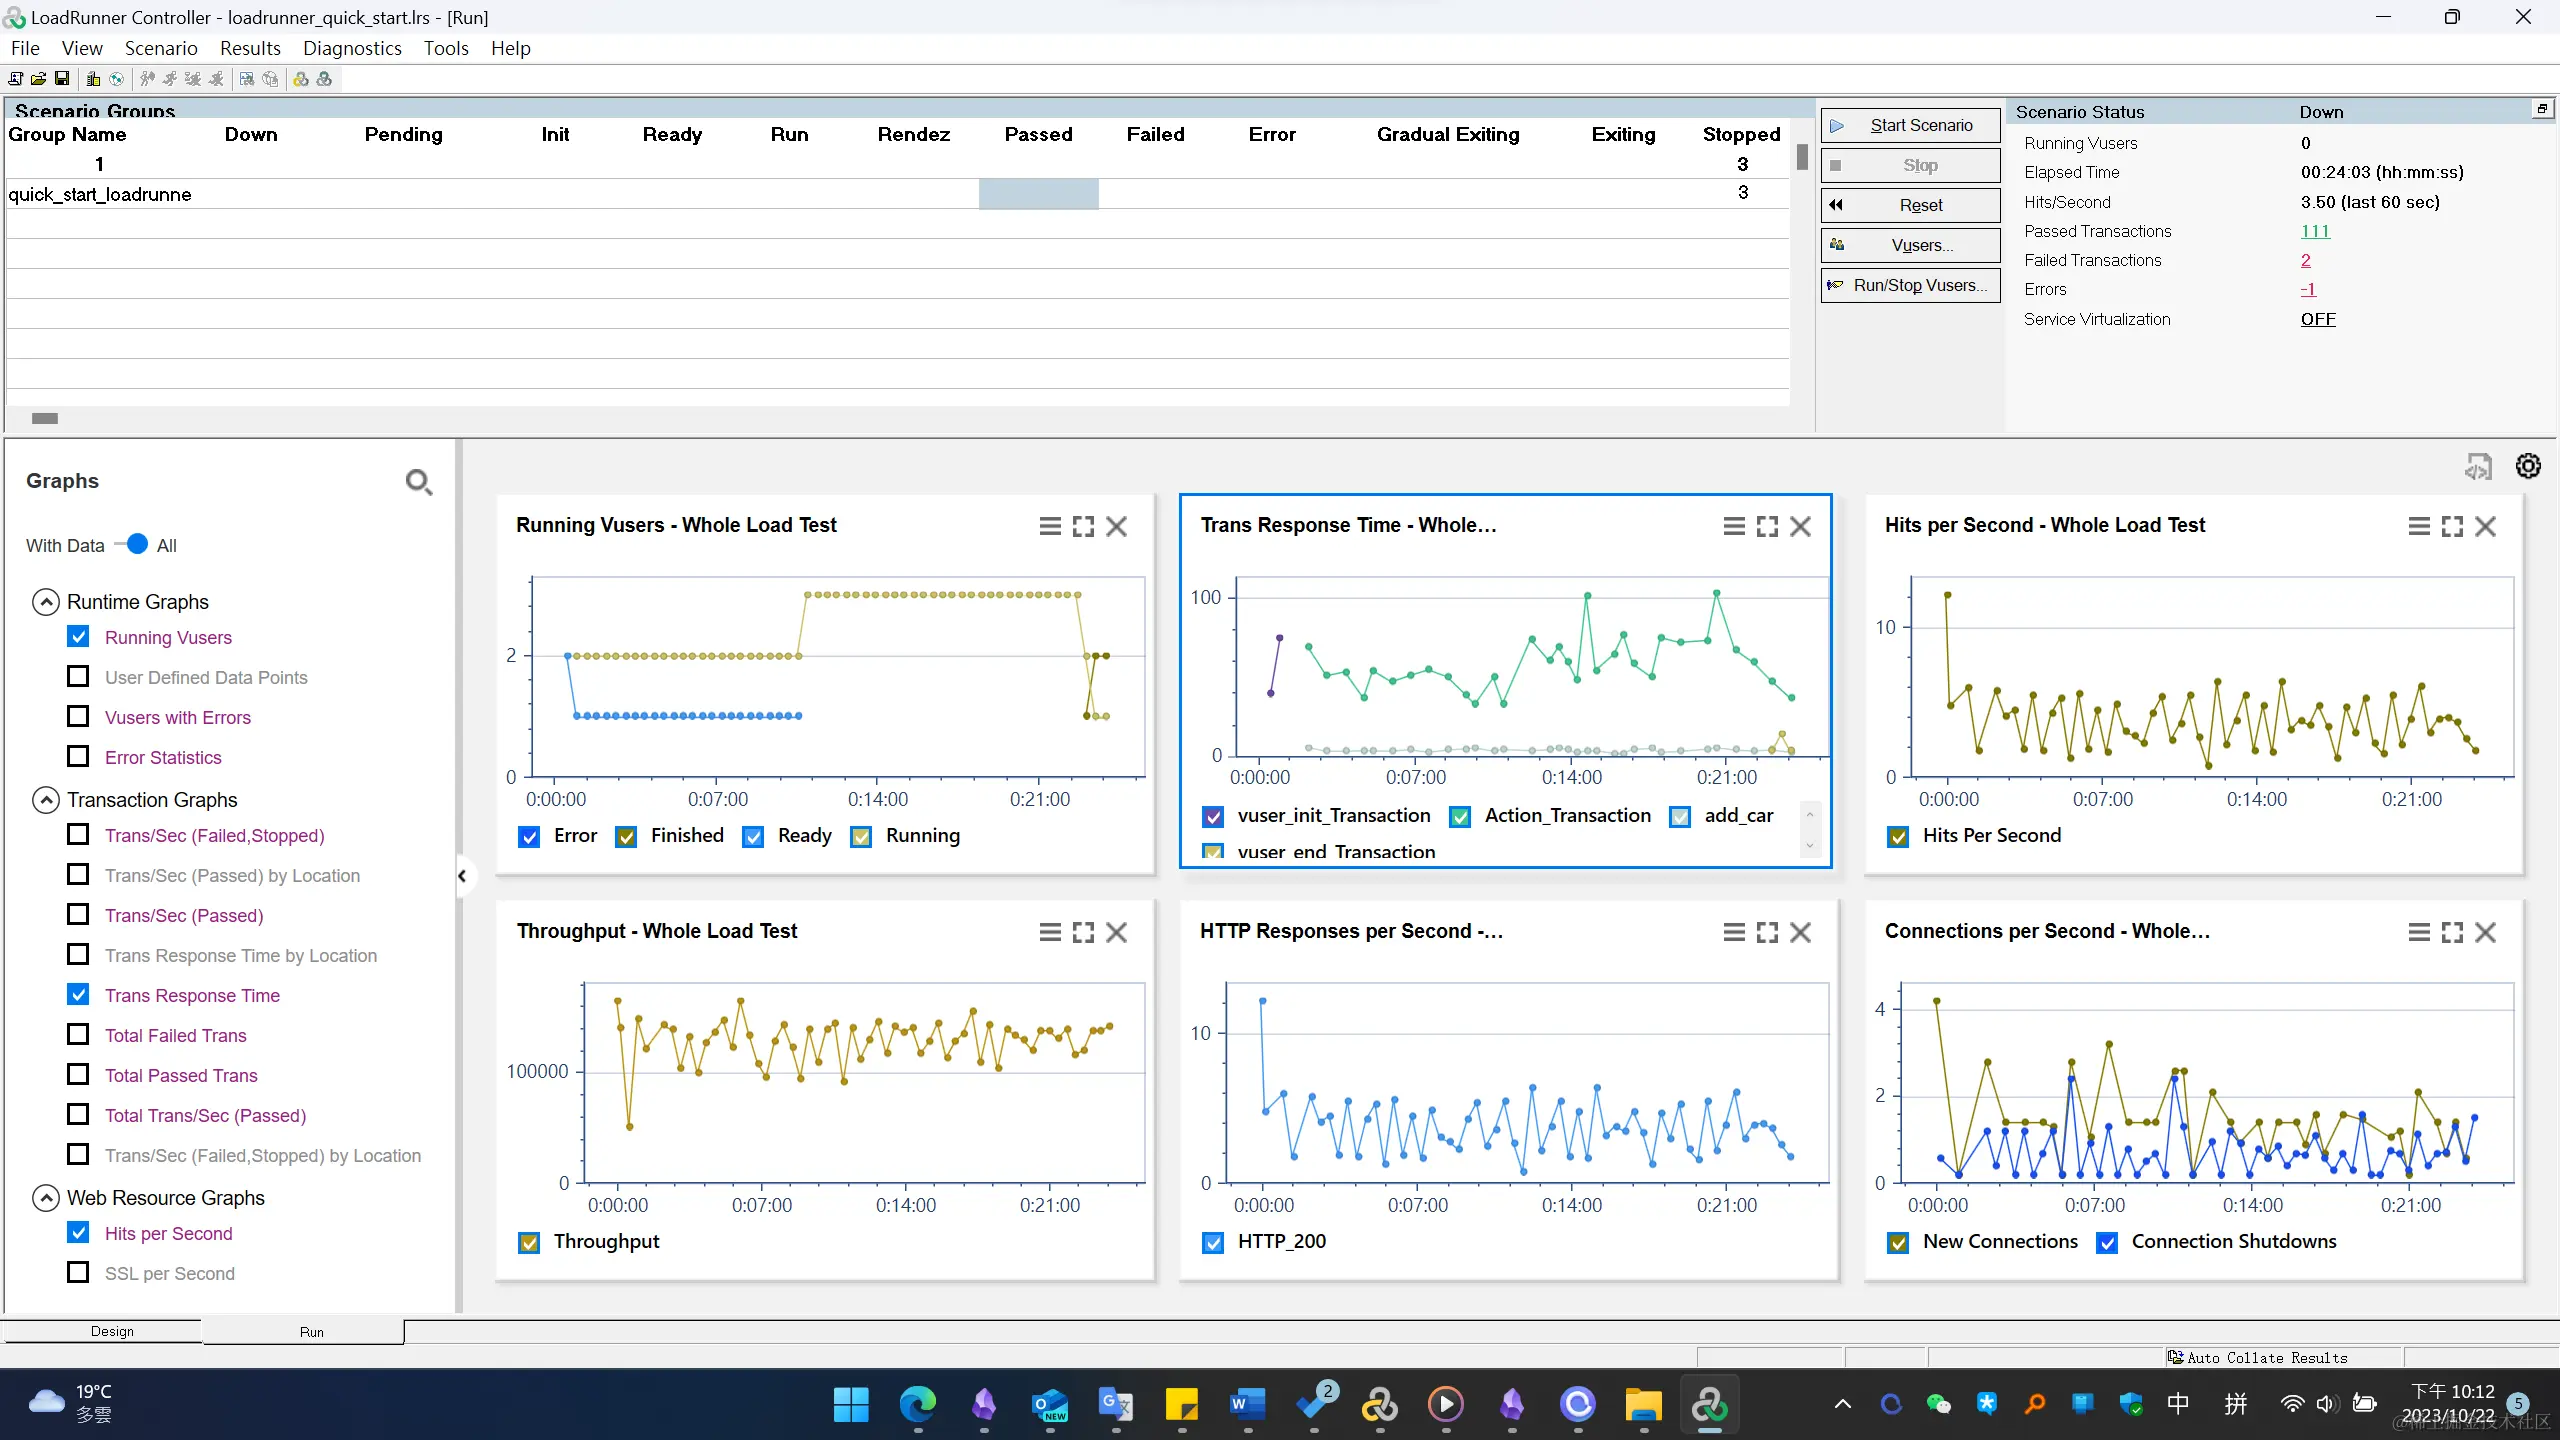Collapse the Transaction Graphs section

click(x=46, y=800)
